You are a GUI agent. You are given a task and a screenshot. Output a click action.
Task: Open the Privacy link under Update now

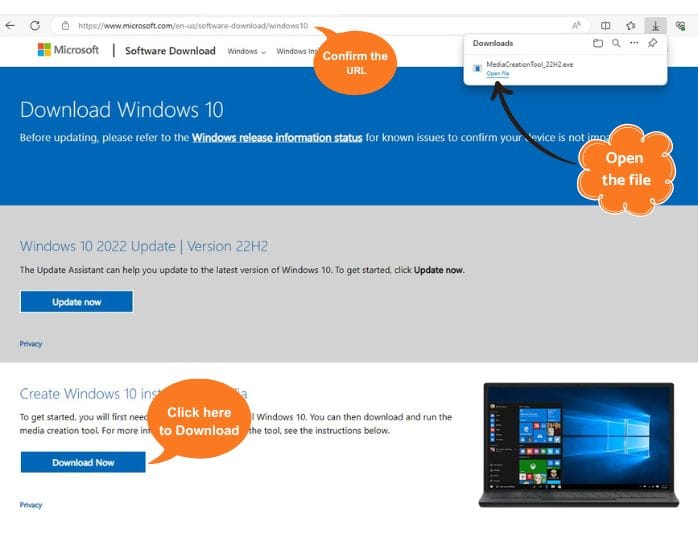[31, 344]
